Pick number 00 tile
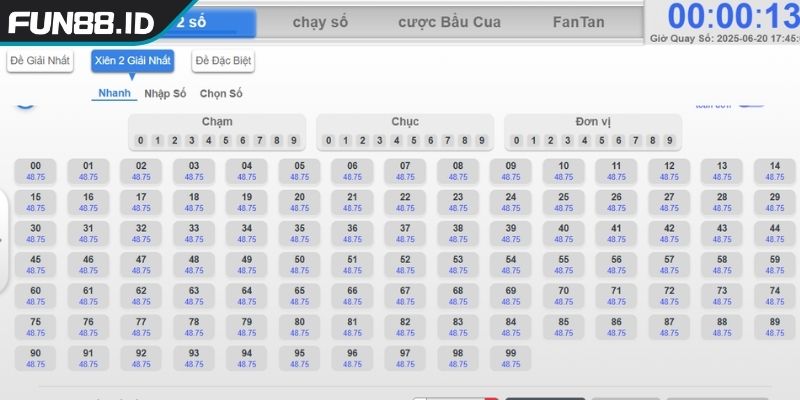The width and height of the screenshot is (800, 400). point(36,171)
